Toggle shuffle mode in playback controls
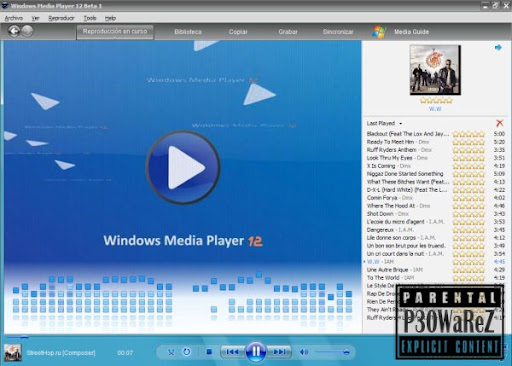The width and height of the screenshot is (512, 366). 171,352
